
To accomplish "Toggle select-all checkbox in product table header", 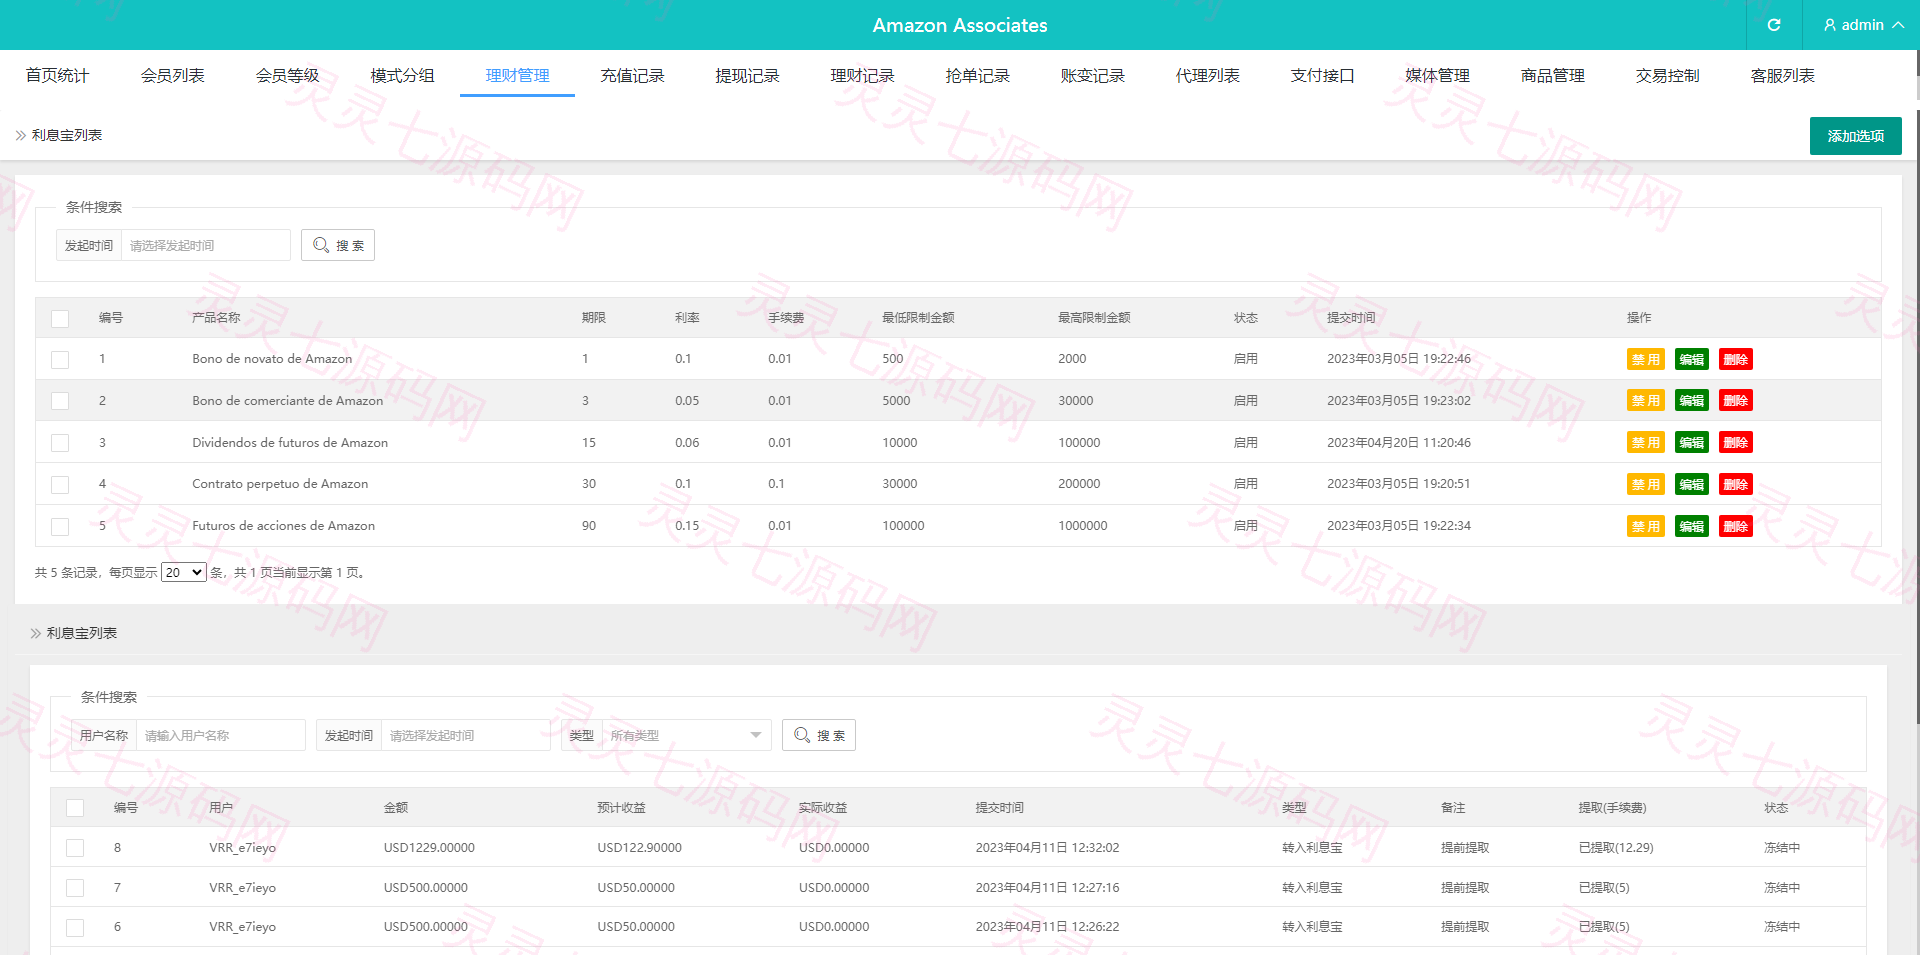I will 60,318.
